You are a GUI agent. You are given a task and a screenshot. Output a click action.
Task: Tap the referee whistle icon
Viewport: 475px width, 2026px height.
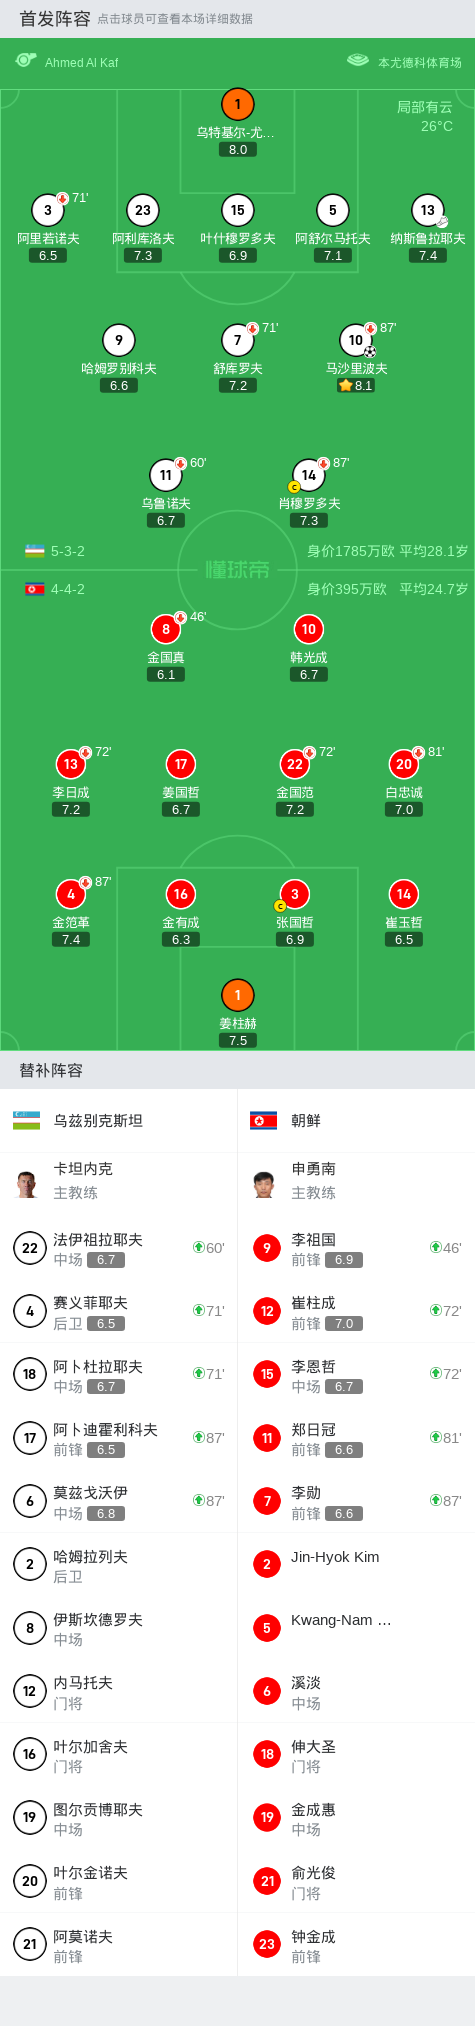point(26,61)
